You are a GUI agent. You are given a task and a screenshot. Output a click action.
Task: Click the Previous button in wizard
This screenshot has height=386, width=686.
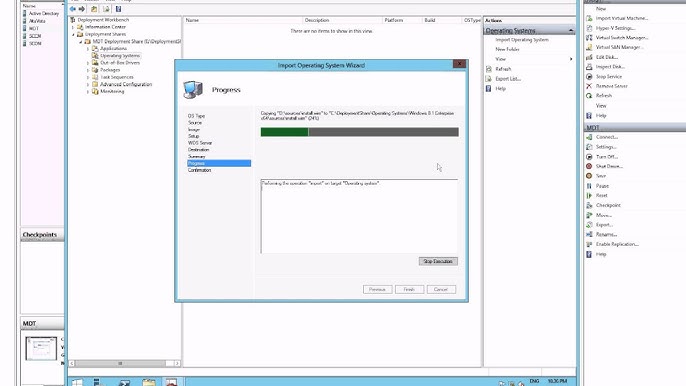tap(377, 289)
